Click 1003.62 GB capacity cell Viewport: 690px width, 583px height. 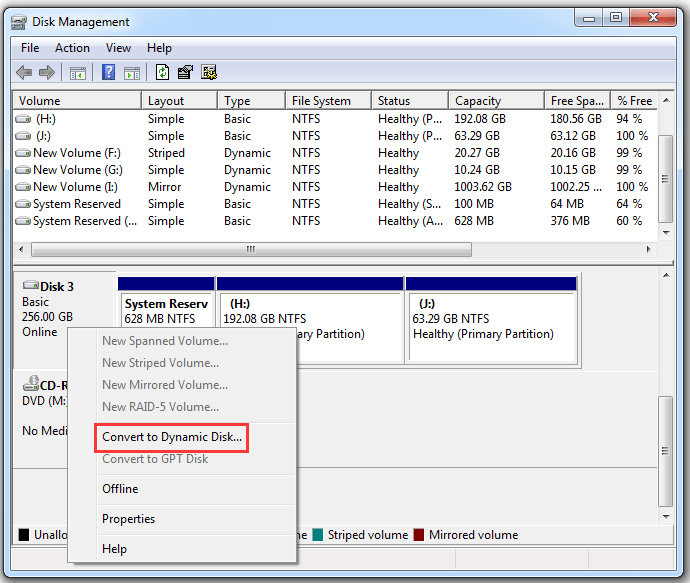pos(483,187)
